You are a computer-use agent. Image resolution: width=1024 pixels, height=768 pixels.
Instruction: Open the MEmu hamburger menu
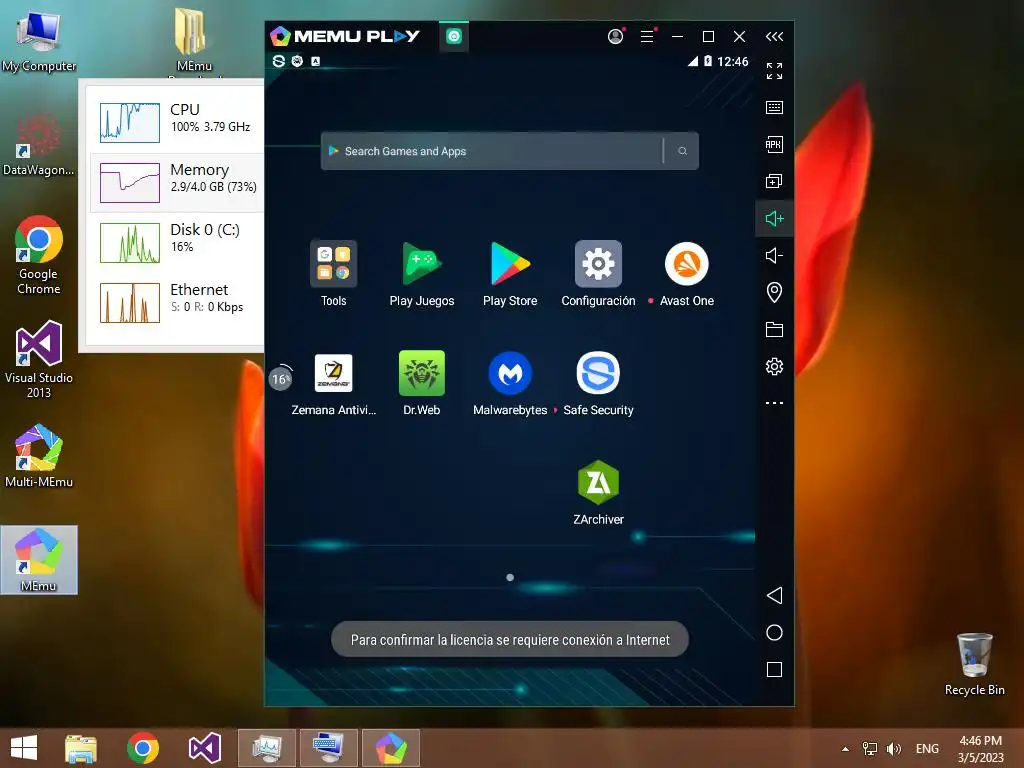pyautogui.click(x=647, y=37)
